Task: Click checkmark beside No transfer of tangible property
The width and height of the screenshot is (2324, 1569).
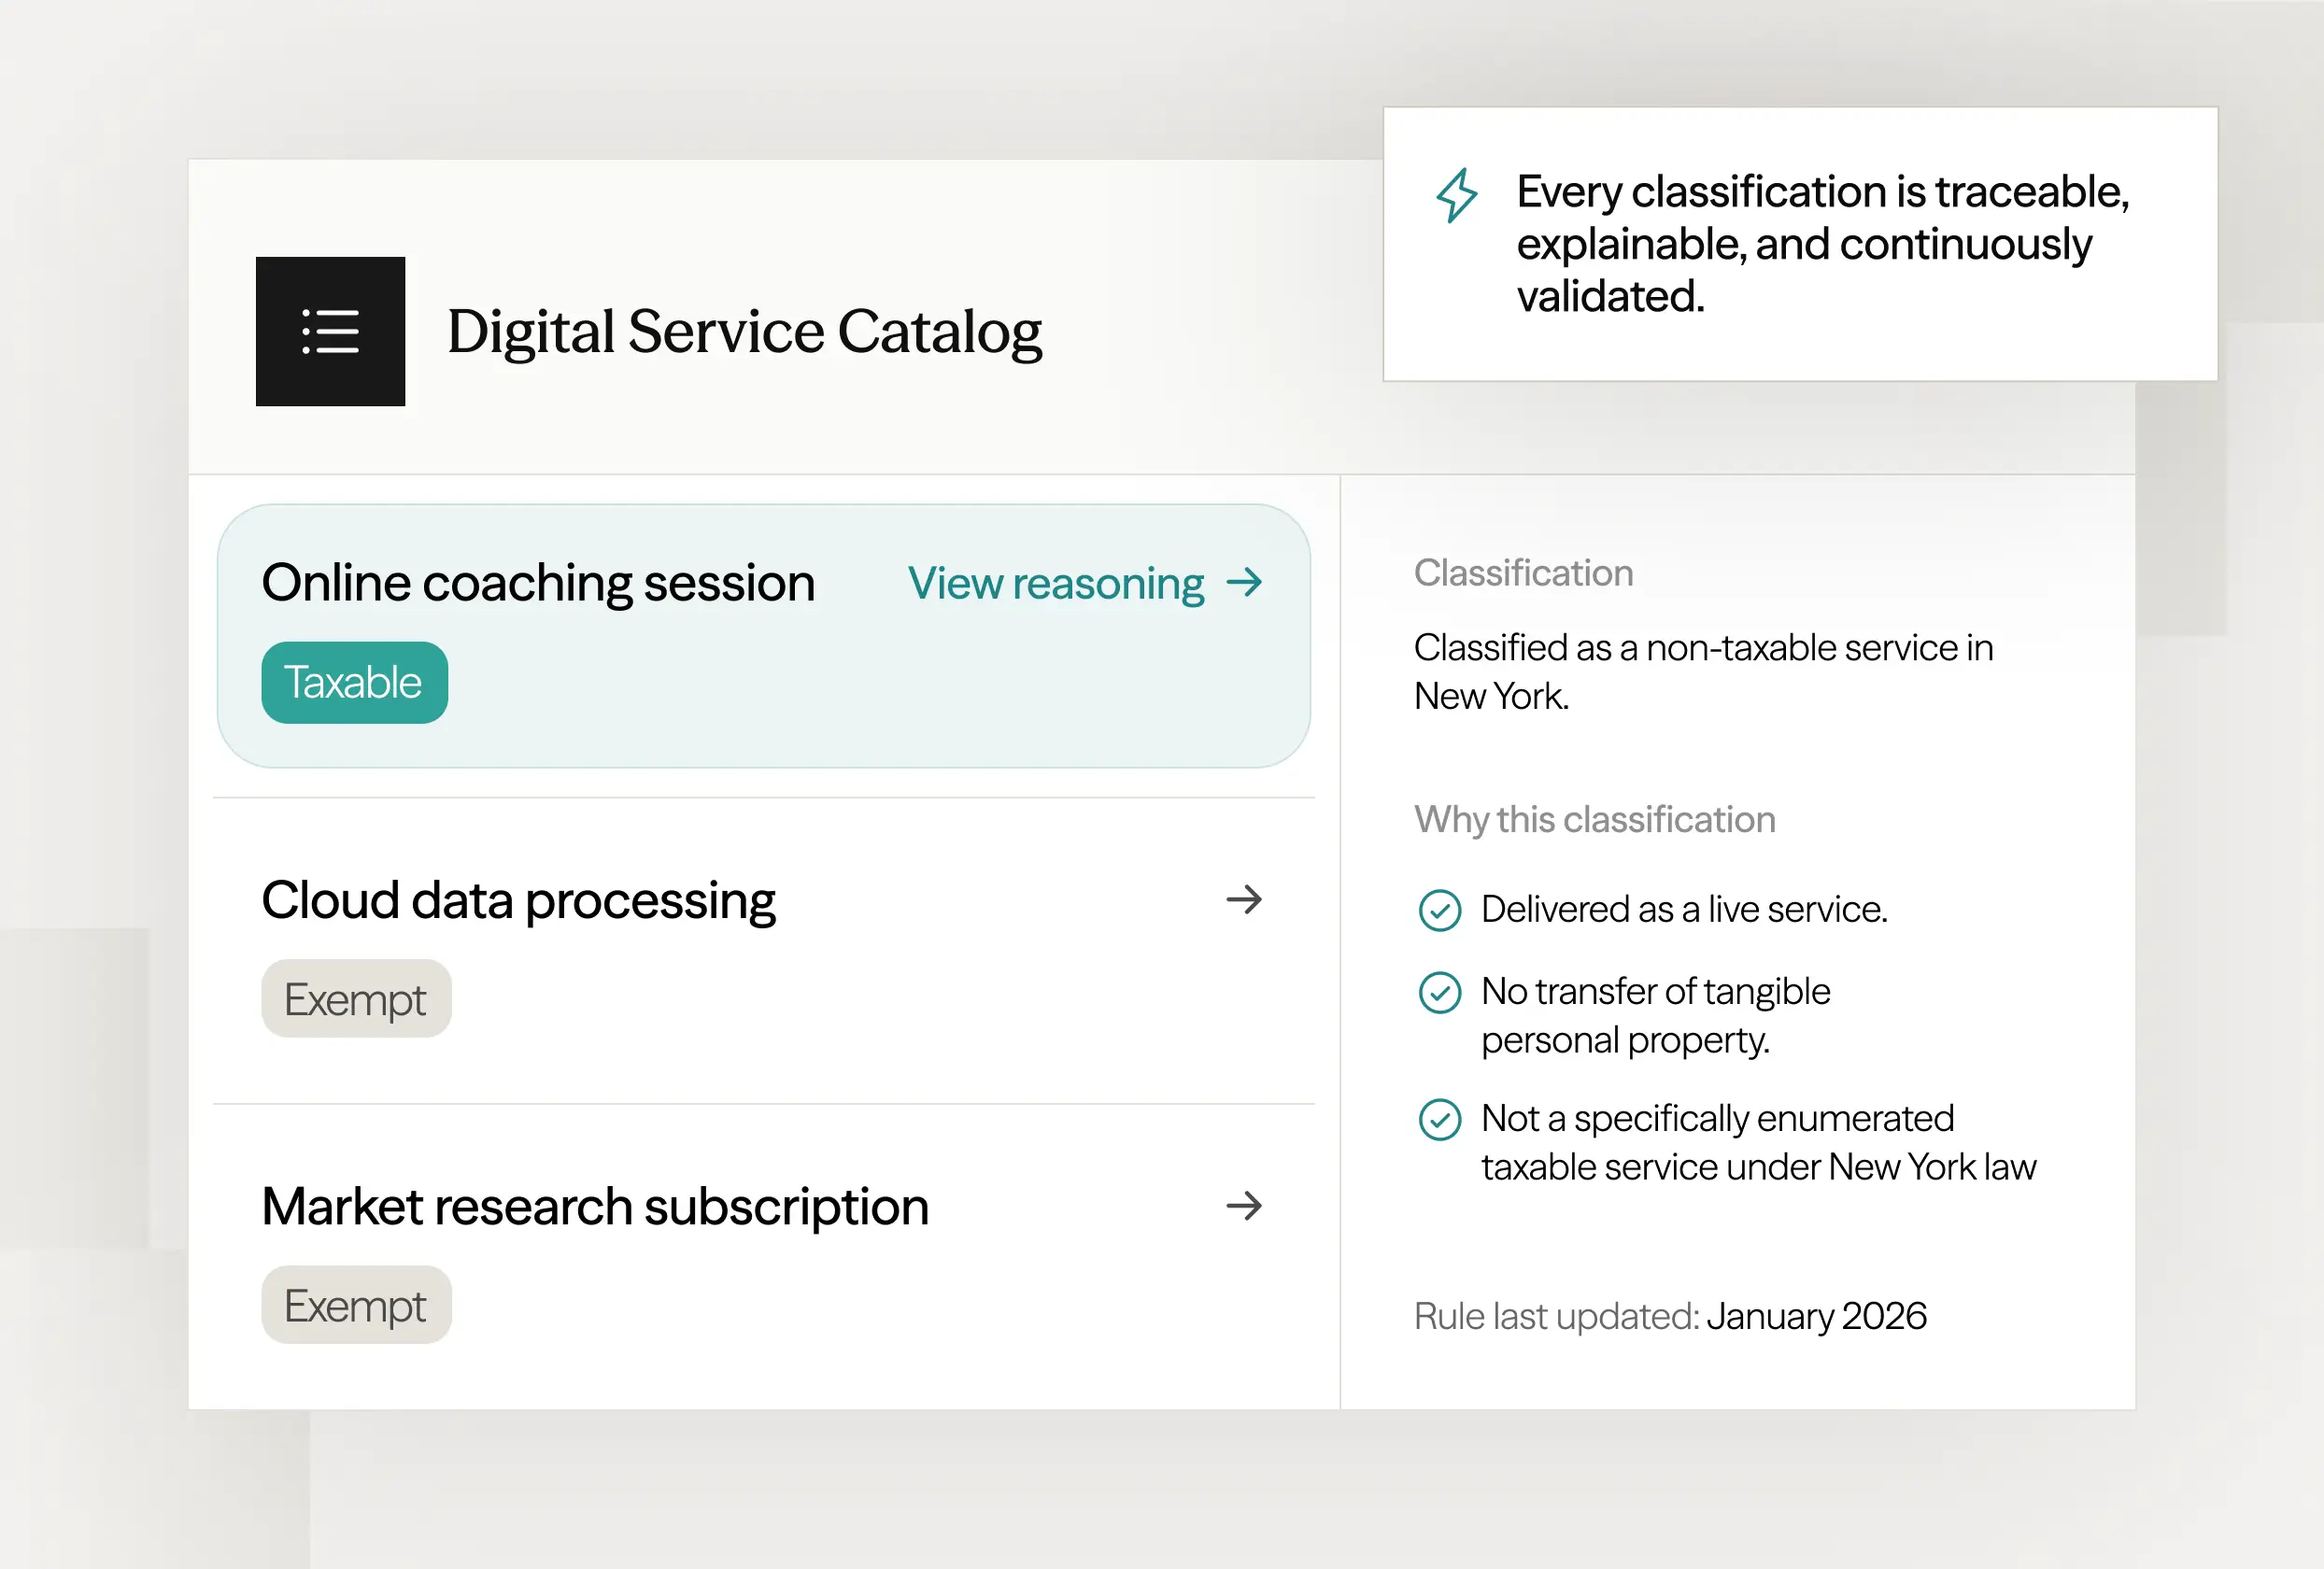Action: coord(1440,993)
